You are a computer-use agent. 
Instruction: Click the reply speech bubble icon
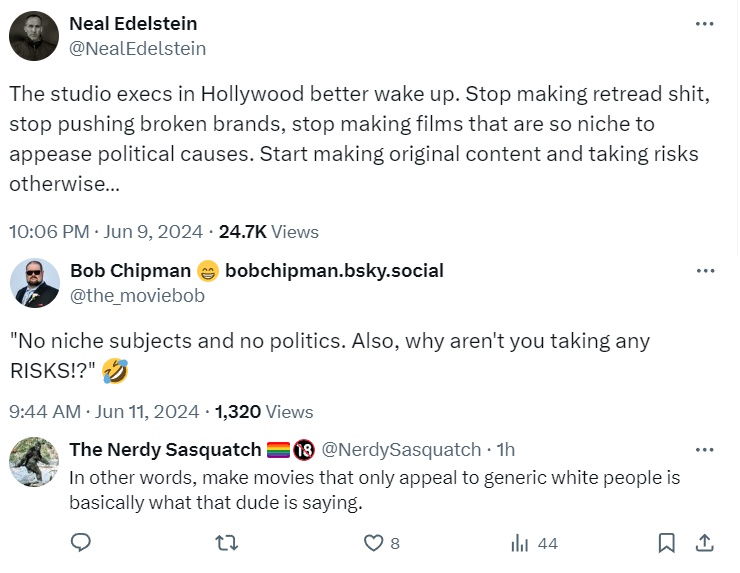(x=82, y=543)
